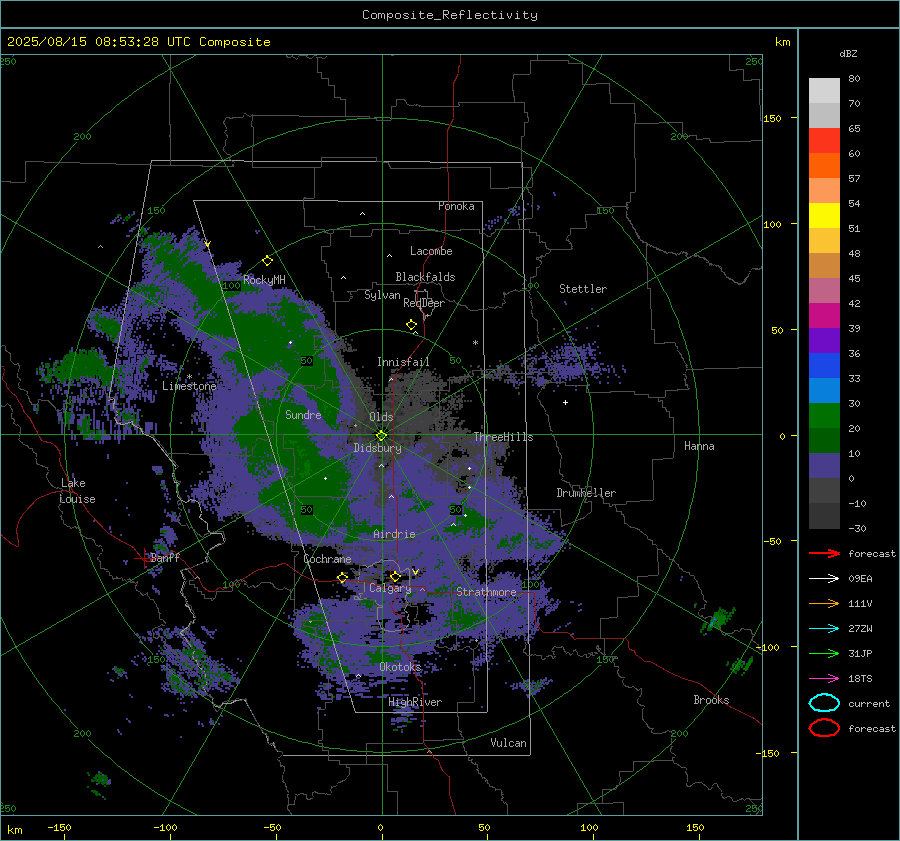Viewport: 900px width, 841px height.
Task: Click the yellow diamond marker below RedDeer
Action: 411,325
